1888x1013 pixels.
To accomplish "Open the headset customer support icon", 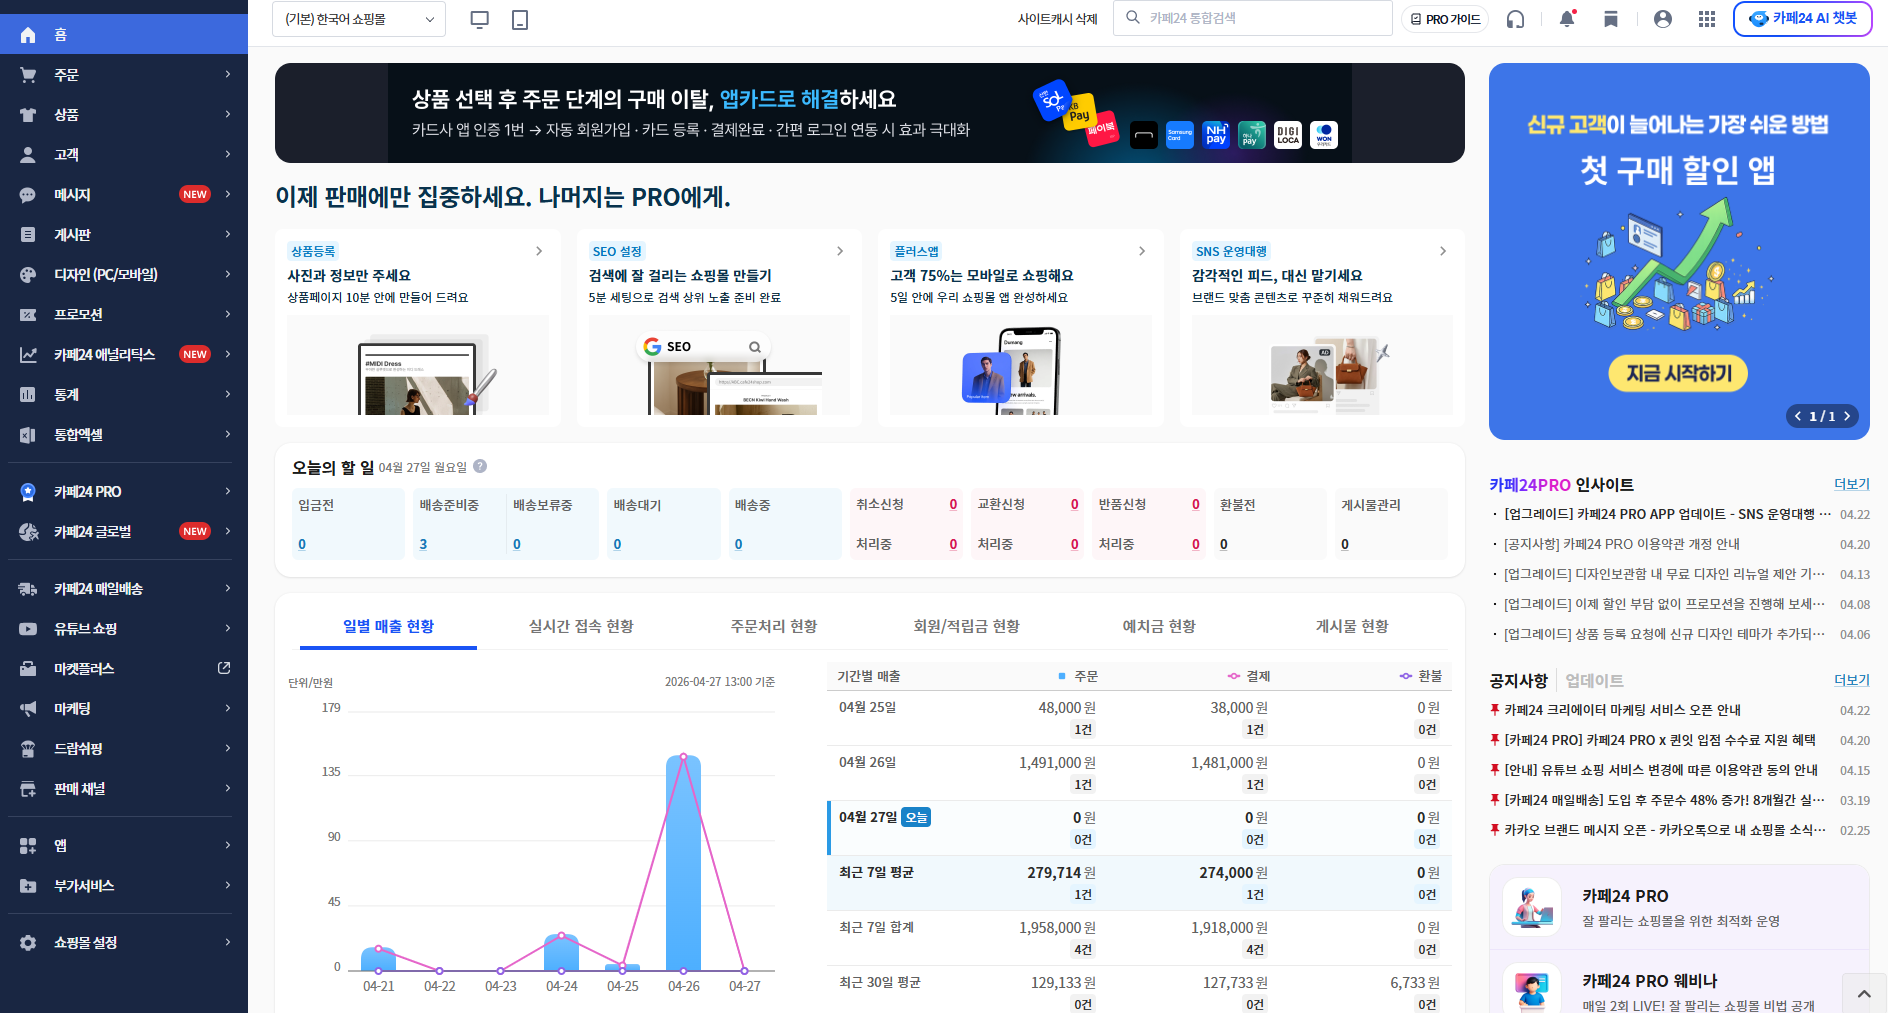I will click(1516, 19).
